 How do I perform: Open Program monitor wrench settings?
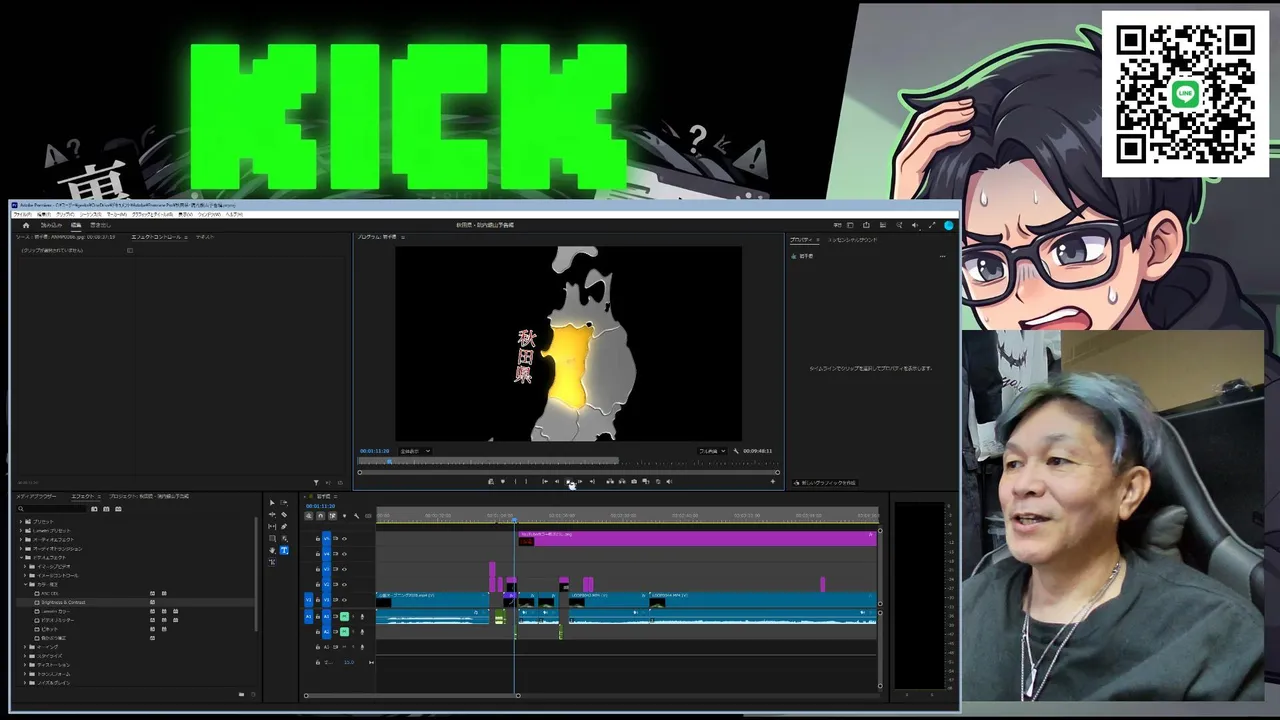[x=736, y=451]
